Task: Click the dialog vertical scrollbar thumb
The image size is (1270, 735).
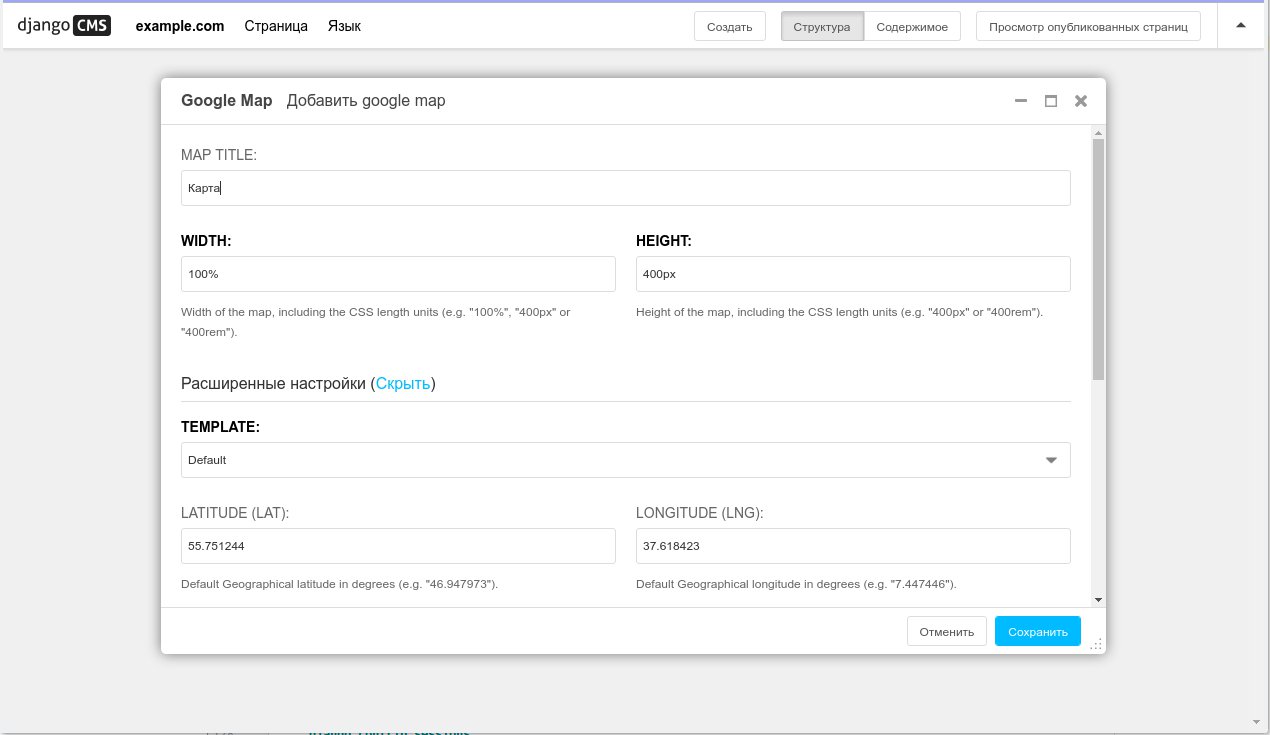Action: 1098,260
